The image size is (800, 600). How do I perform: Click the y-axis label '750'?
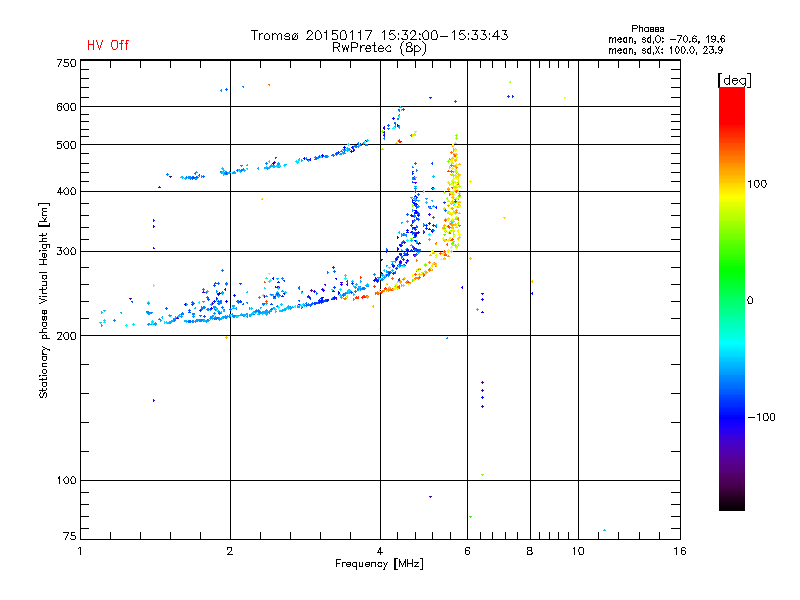pyautogui.click(x=66, y=63)
